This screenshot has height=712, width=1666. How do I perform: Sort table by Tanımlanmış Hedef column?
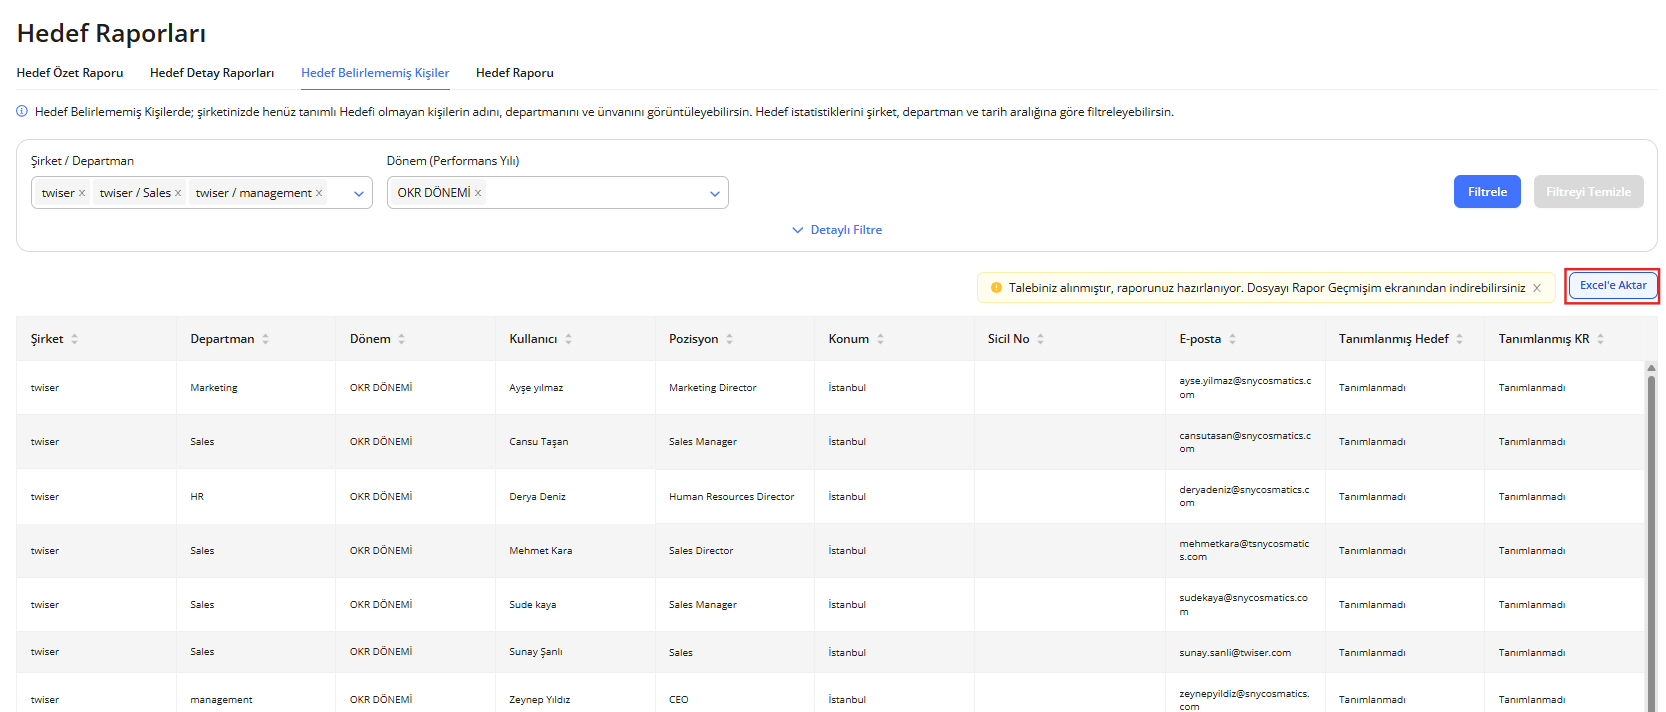[1459, 339]
